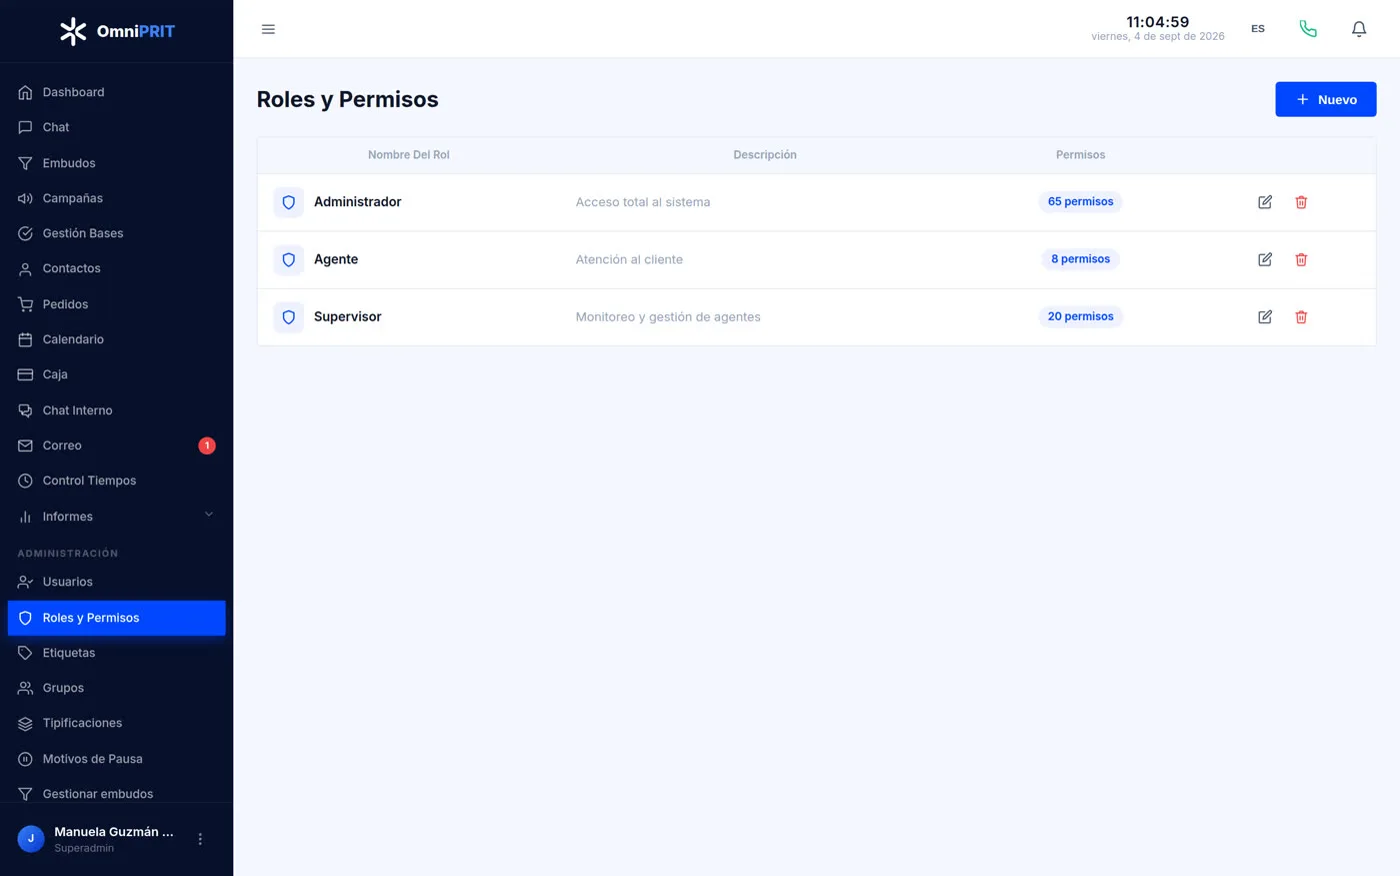Delete the Agente role
1400x876 pixels.
point(1301,259)
